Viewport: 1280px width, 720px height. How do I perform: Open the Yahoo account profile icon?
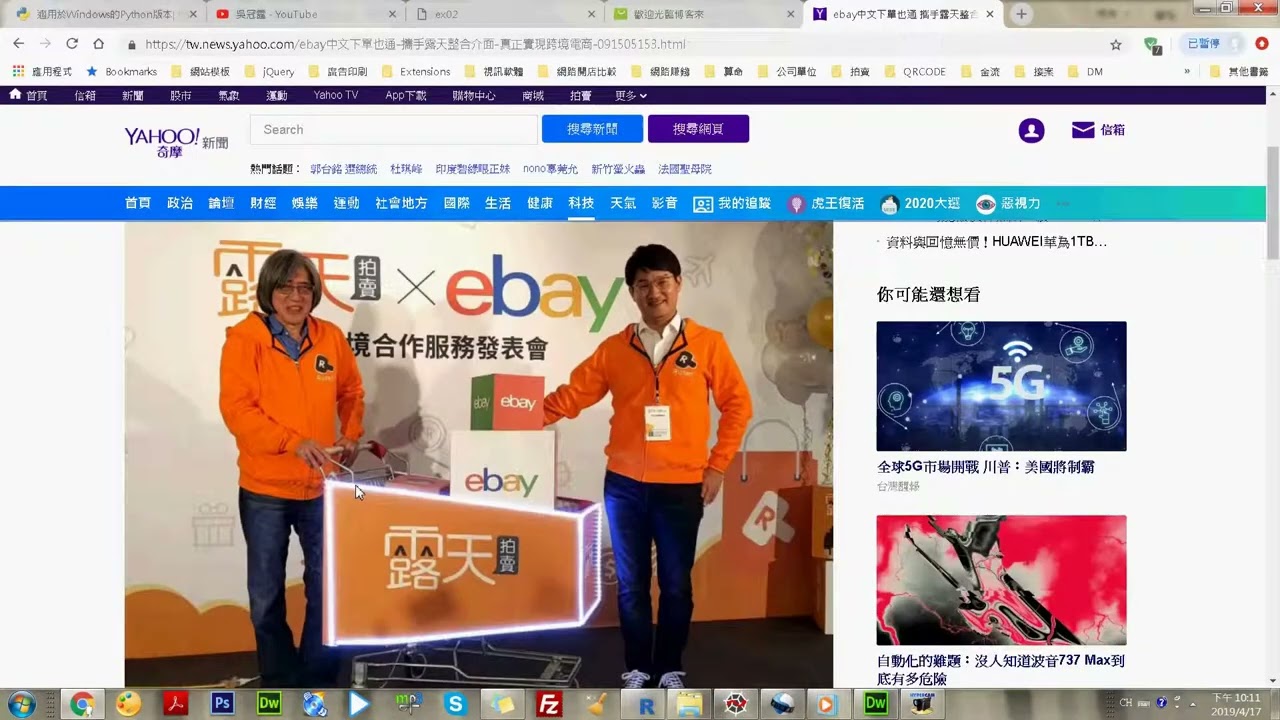point(1031,130)
